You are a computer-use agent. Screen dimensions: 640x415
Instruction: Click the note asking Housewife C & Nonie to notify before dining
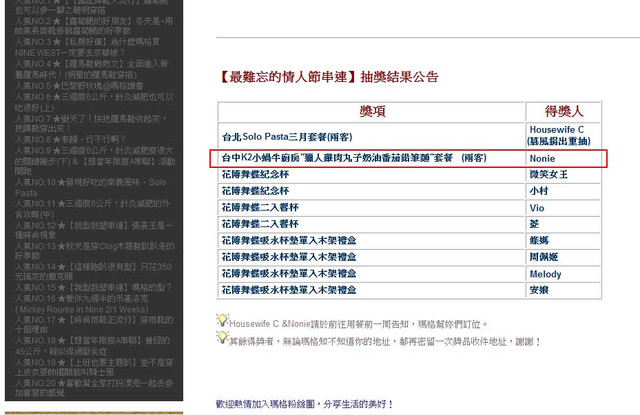tap(358, 324)
